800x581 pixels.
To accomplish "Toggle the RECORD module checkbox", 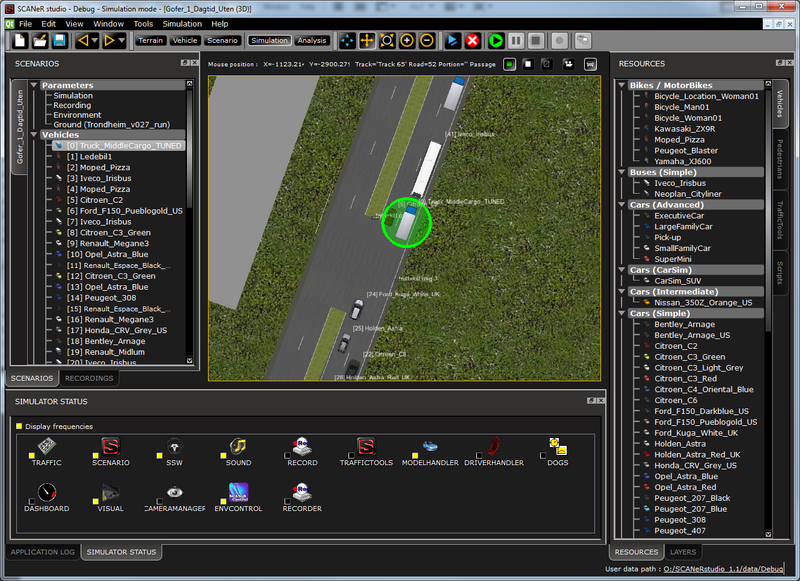I will tap(286, 455).
